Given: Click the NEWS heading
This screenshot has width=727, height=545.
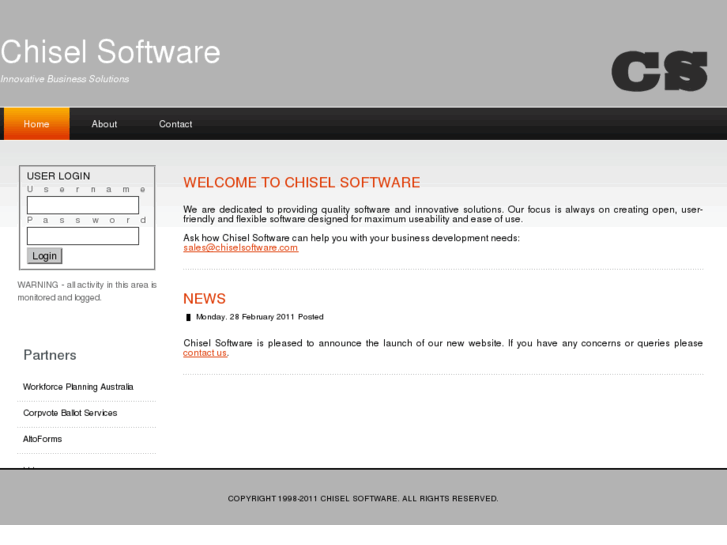Looking at the screenshot, I should coord(204,299).
